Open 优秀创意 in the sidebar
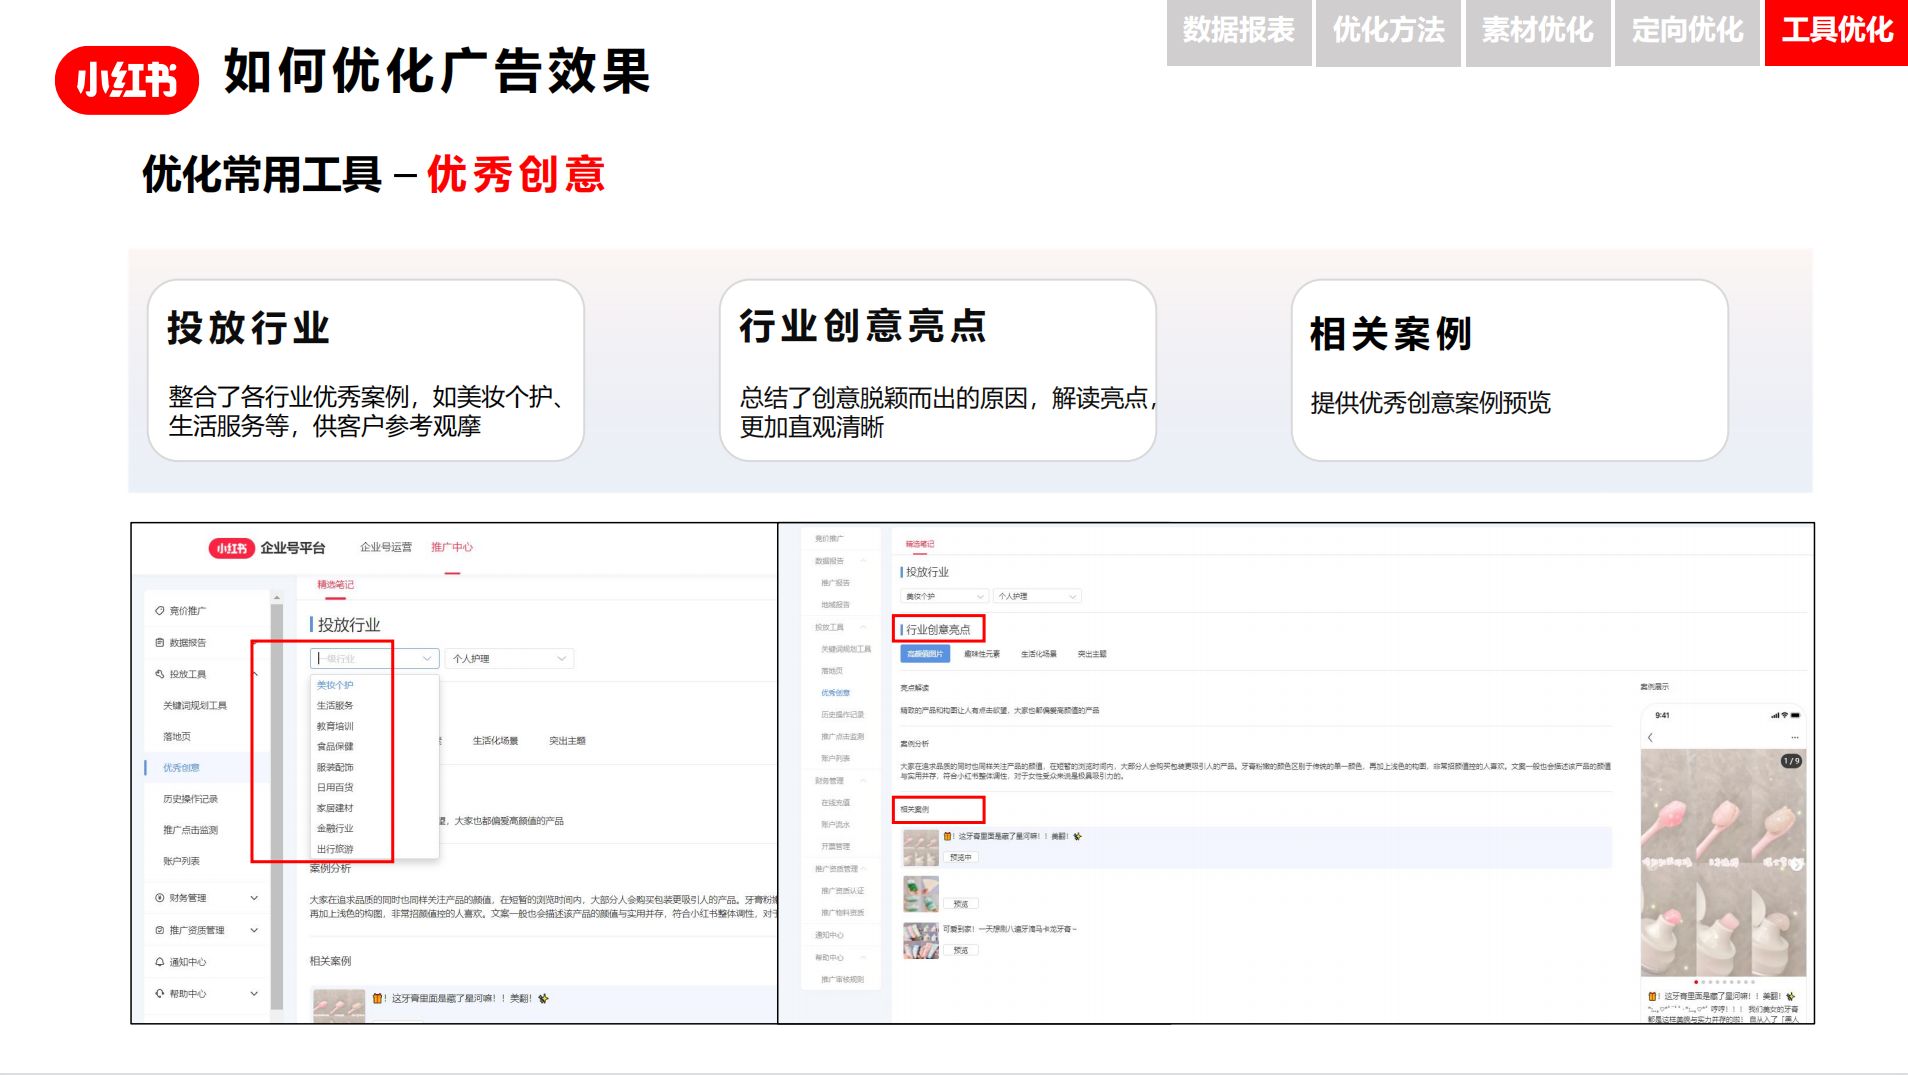The image size is (1908, 1075). click(179, 769)
